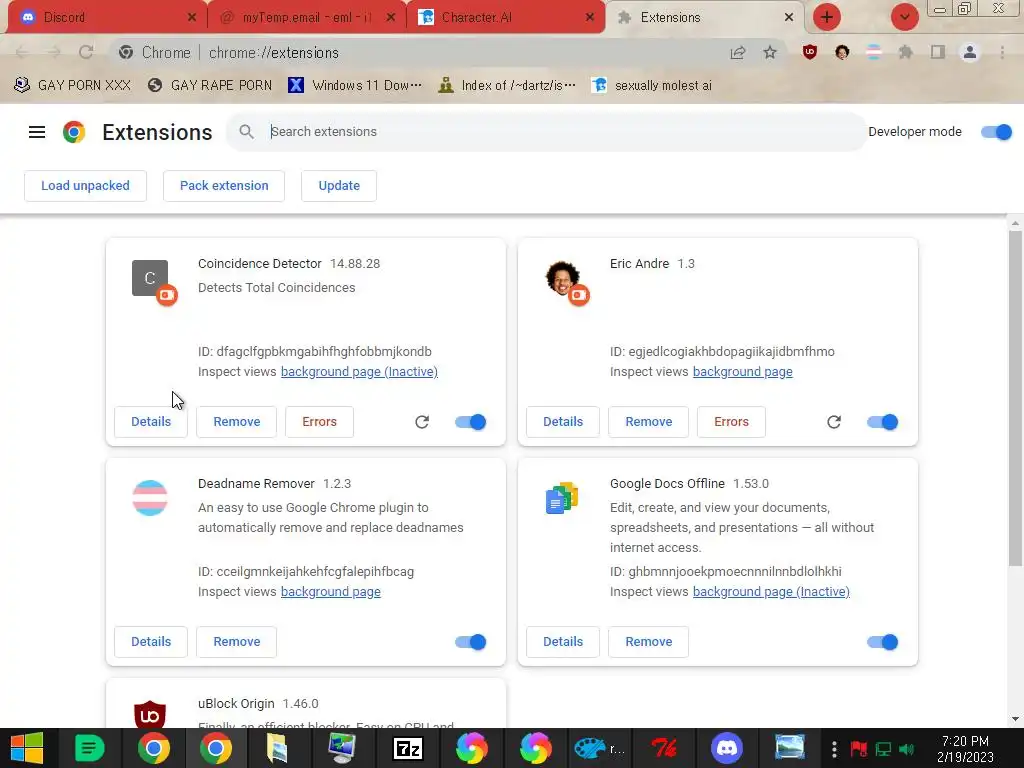Viewport: 1024px width, 768px height.
Task: Open the file explorer taskbar icon
Action: (278, 748)
